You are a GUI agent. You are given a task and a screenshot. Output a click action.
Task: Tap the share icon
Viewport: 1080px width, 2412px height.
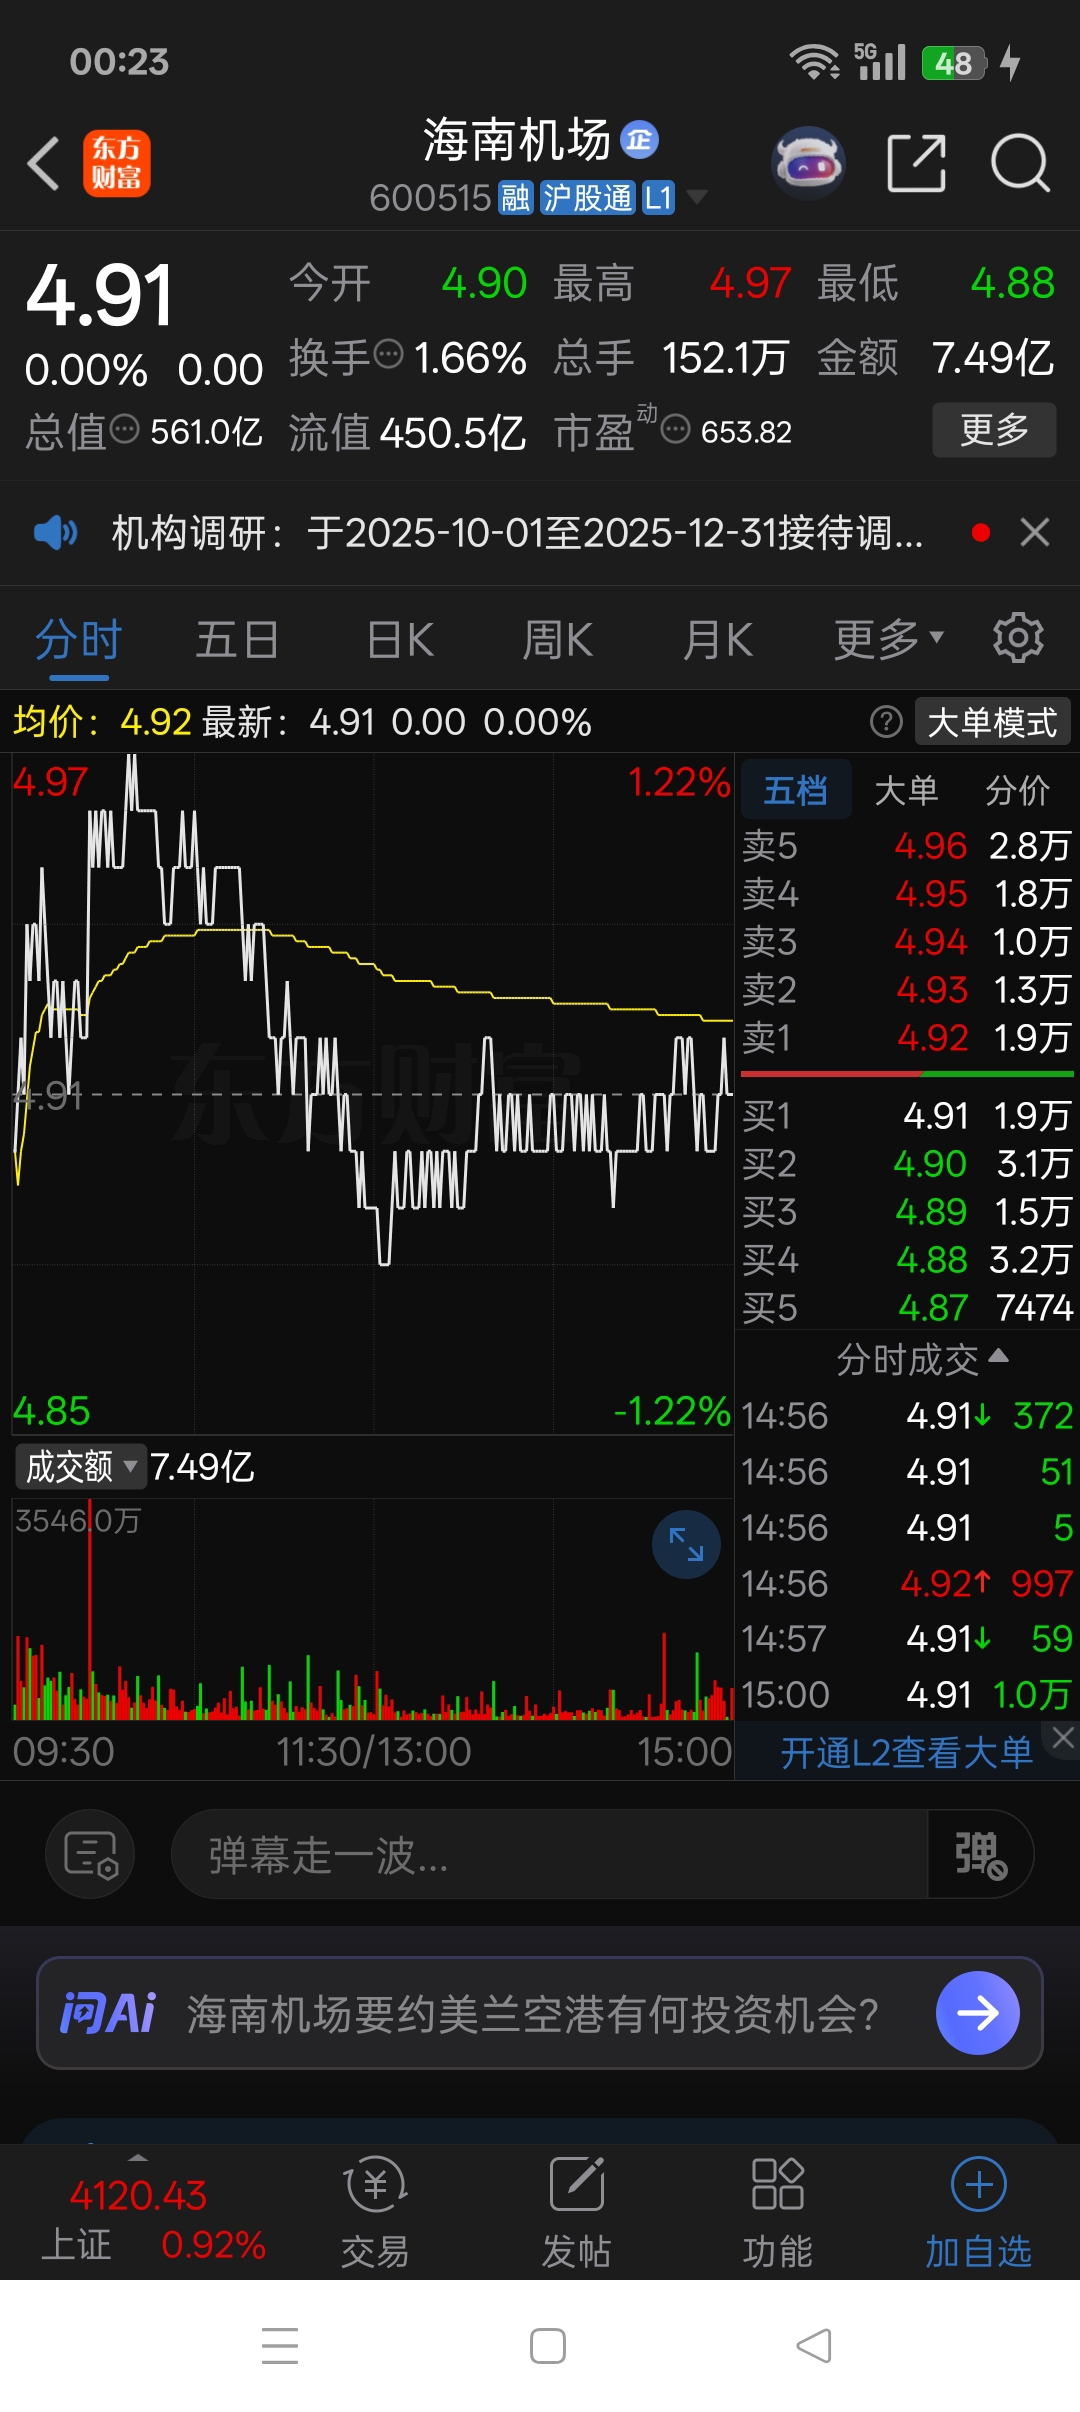(917, 163)
